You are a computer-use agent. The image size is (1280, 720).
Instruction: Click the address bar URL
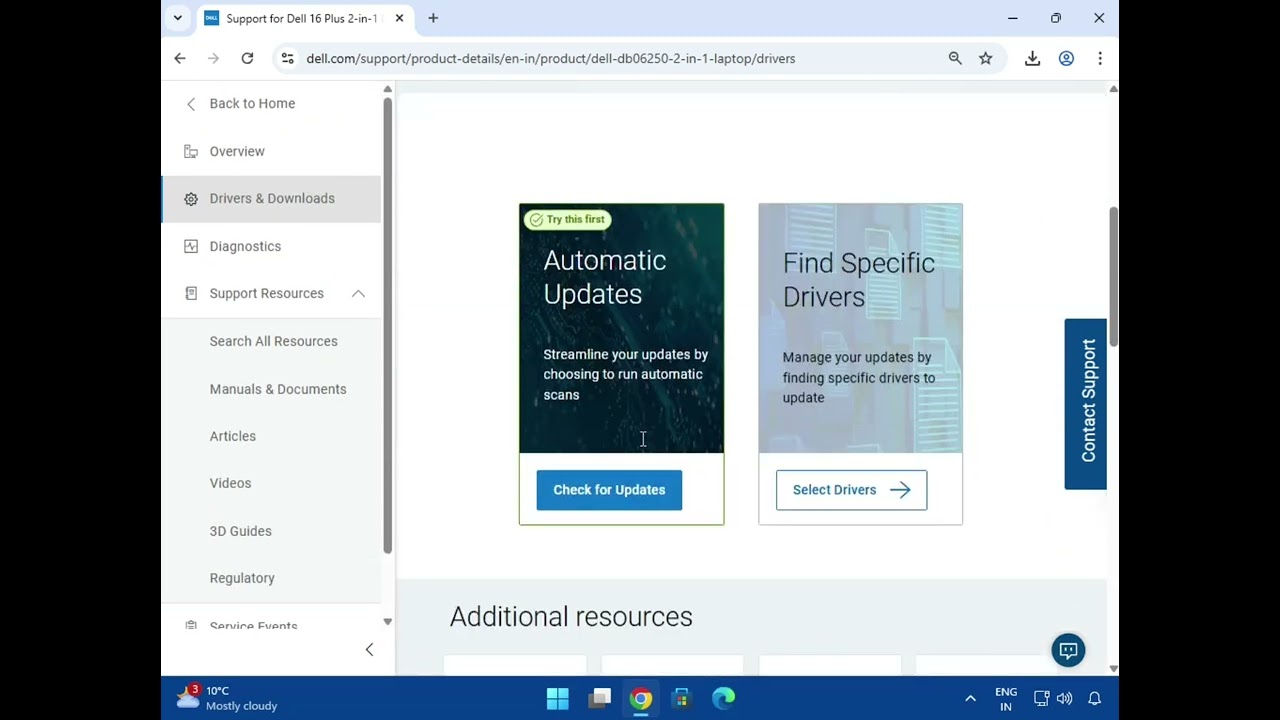point(550,58)
